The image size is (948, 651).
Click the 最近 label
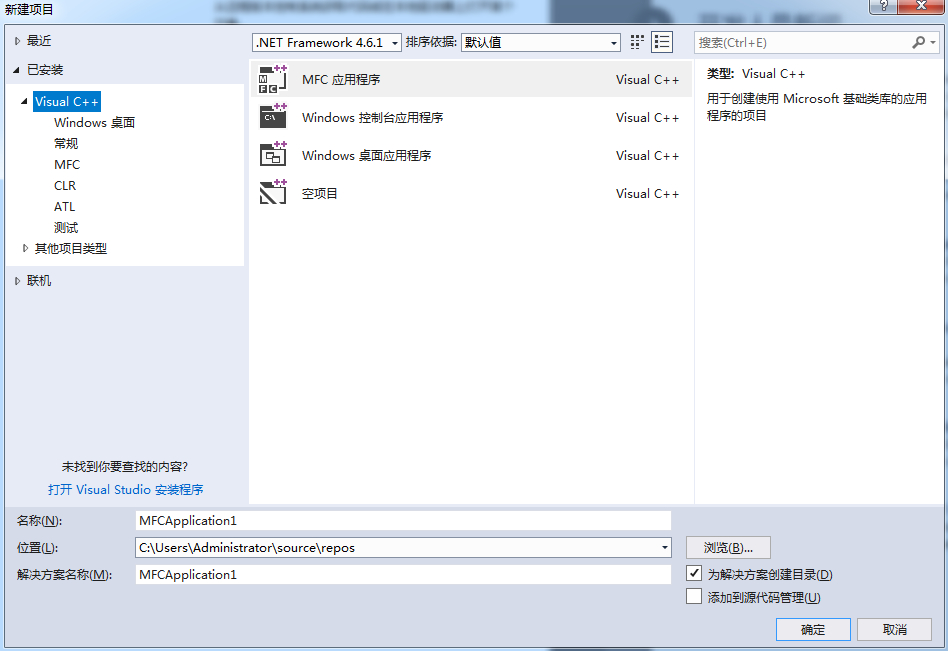pos(39,41)
